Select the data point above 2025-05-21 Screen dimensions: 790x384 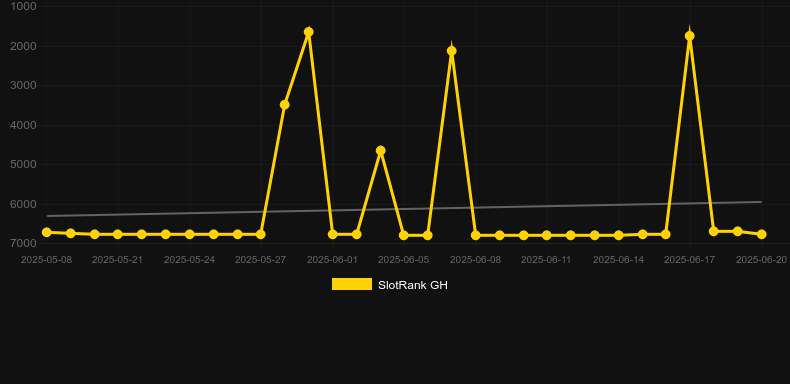(x=118, y=234)
